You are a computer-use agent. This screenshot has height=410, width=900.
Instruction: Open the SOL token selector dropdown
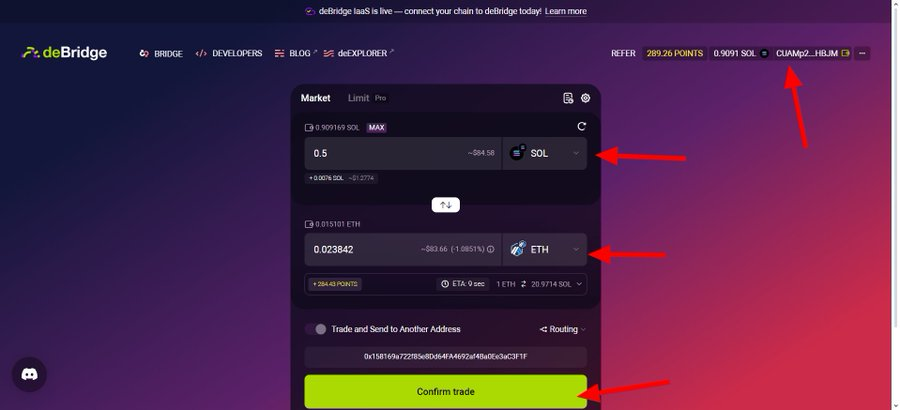click(545, 153)
